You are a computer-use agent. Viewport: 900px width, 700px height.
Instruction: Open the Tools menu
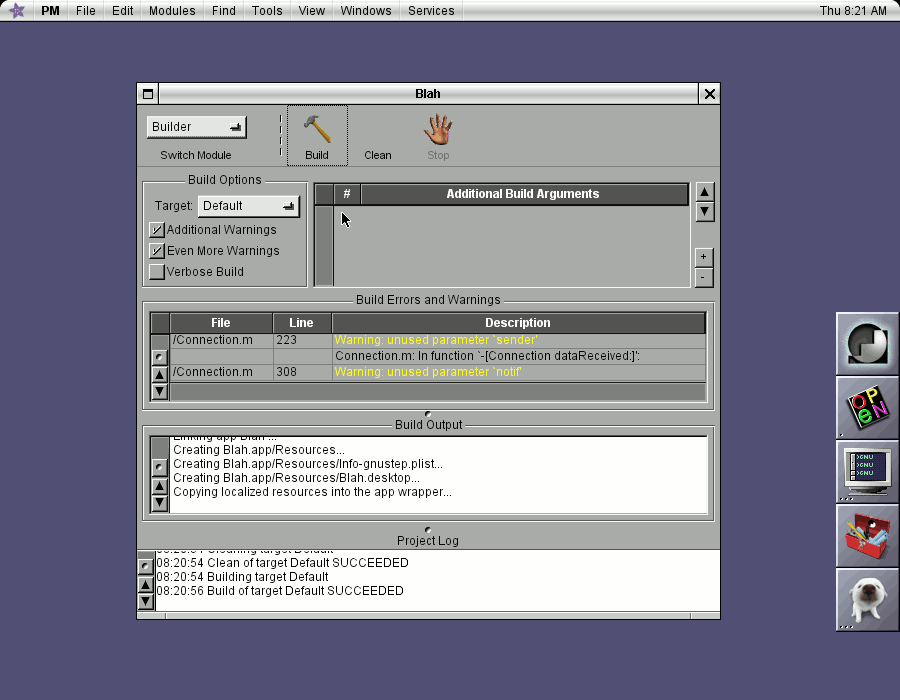point(266,11)
